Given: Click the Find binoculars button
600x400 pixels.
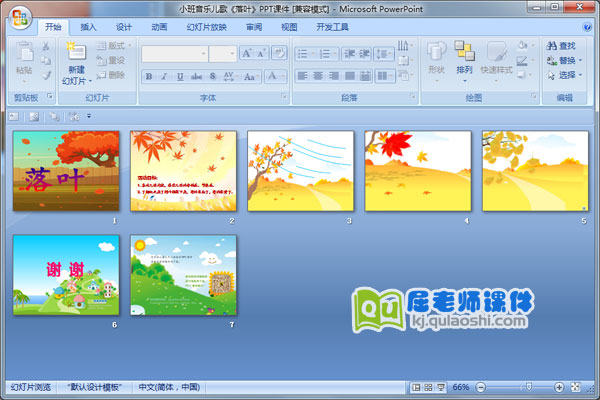Looking at the screenshot, I should (562, 46).
